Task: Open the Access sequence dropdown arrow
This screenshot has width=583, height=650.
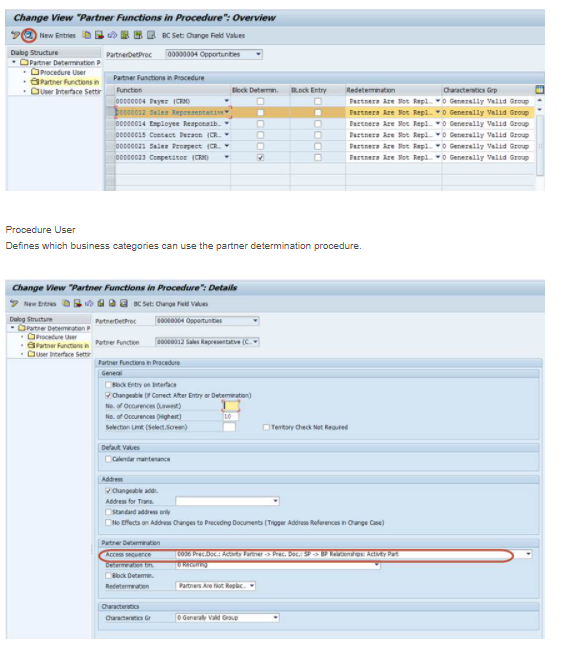Action: click(x=528, y=554)
